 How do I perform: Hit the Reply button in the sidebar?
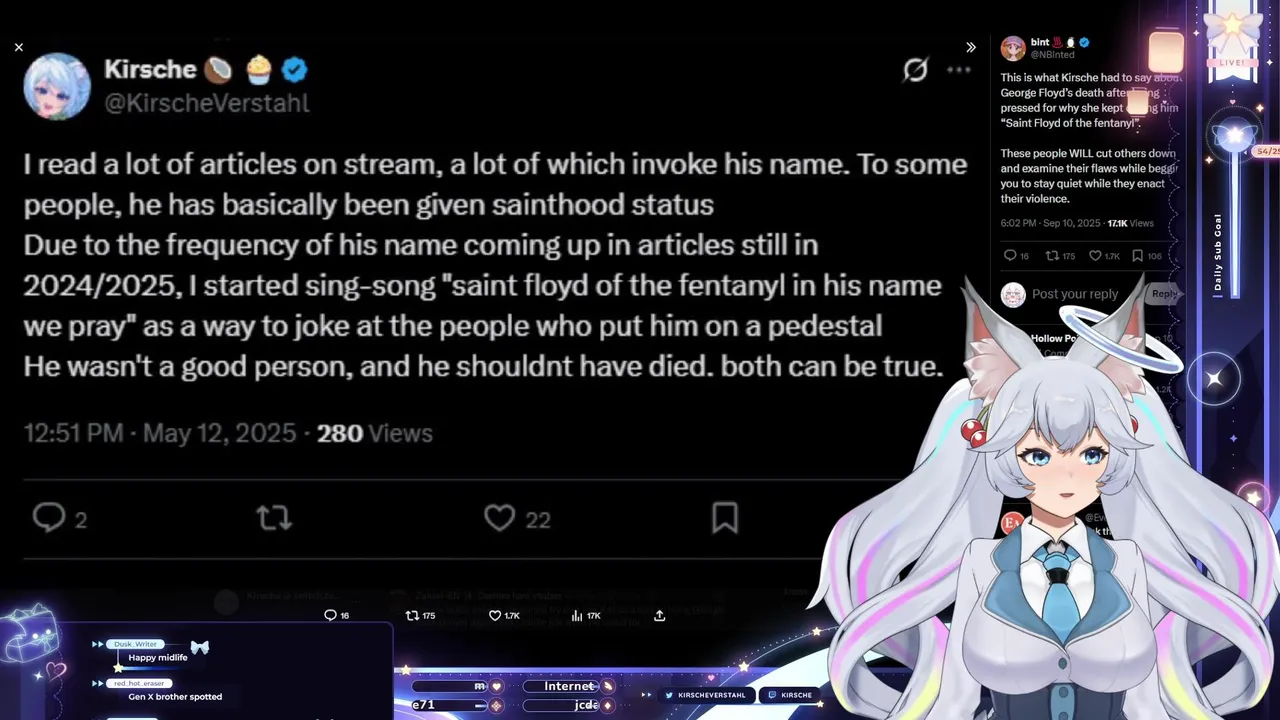[x=1164, y=294]
